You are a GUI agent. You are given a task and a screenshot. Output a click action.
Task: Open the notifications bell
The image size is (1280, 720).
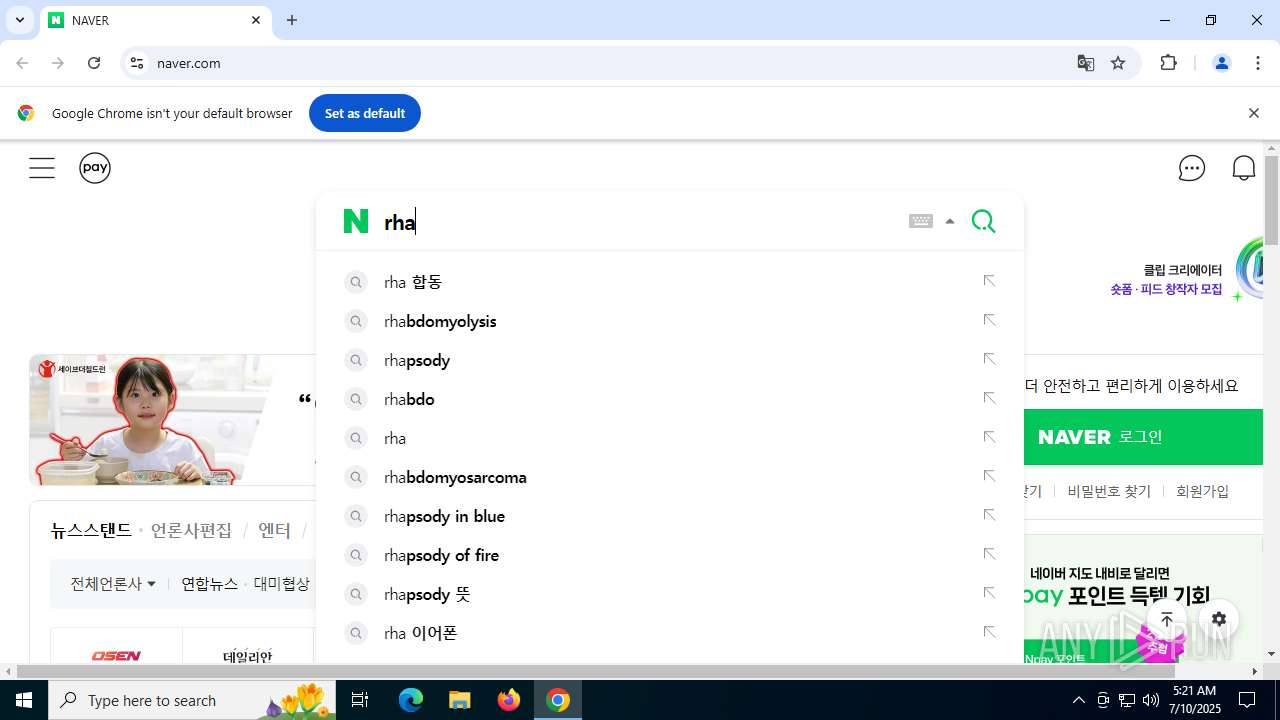coord(1244,168)
